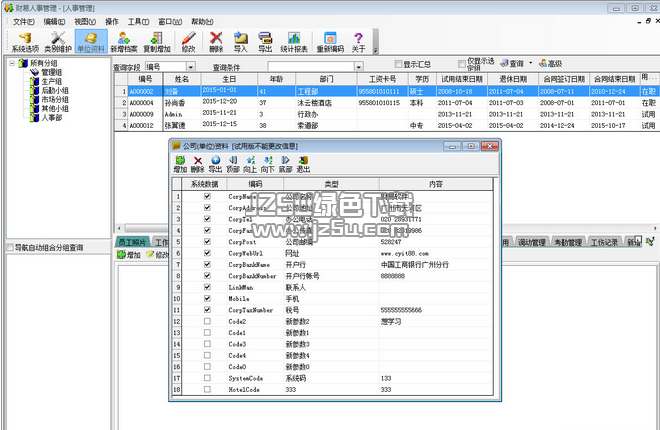Sort employee table by 年龄 column header

(x=276, y=79)
